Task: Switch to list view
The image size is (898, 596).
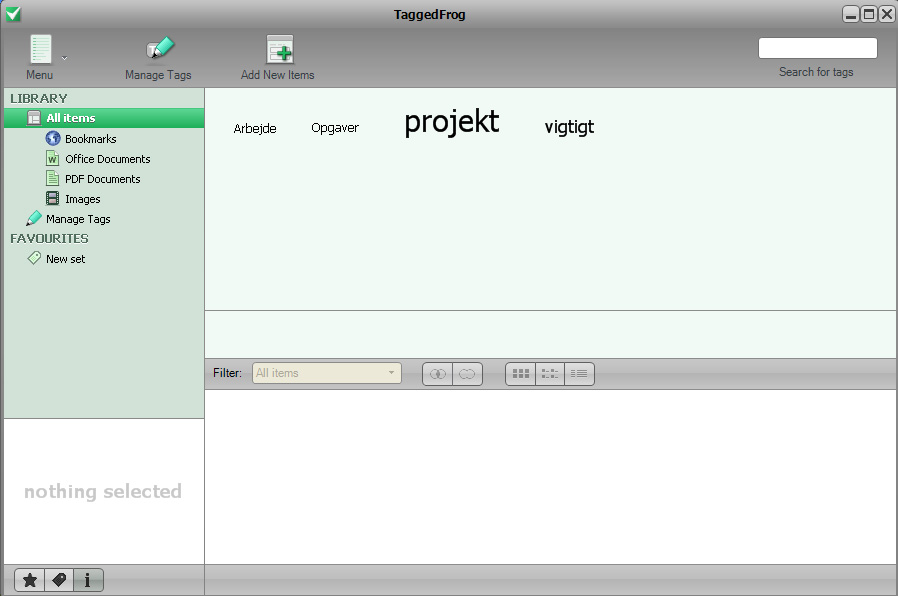Action: click(579, 374)
